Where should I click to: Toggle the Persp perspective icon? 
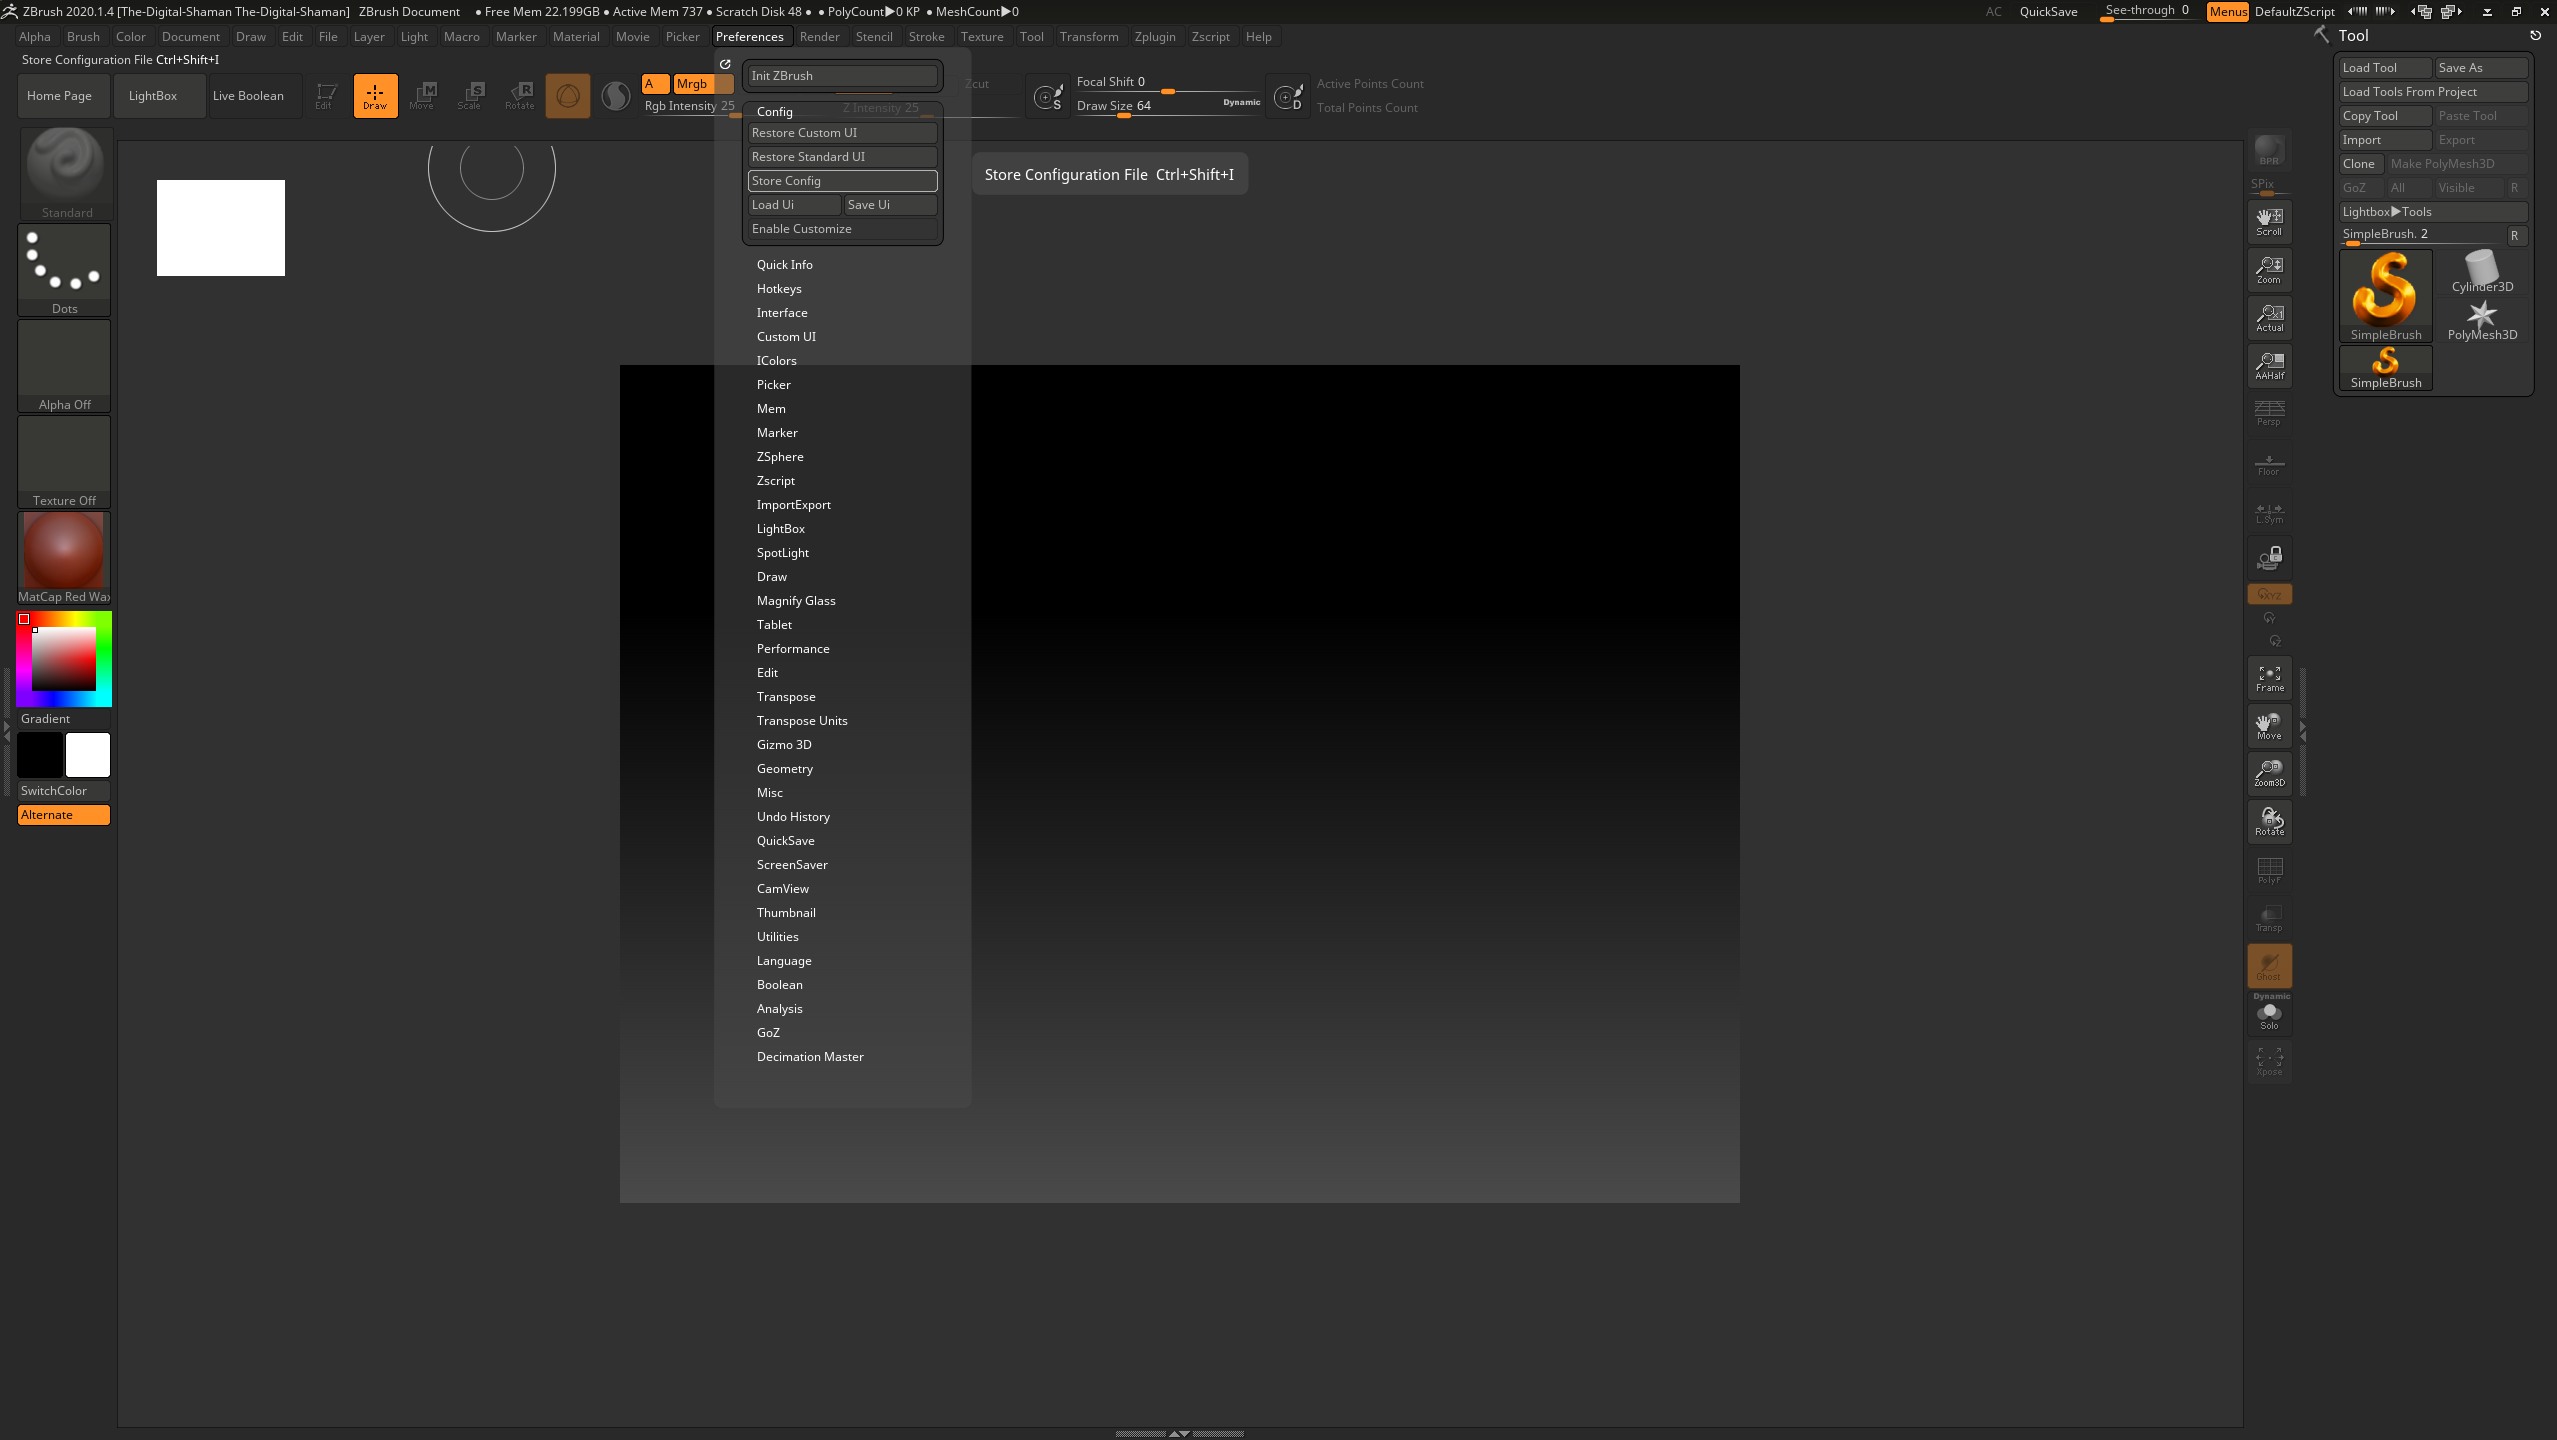[x=2268, y=411]
